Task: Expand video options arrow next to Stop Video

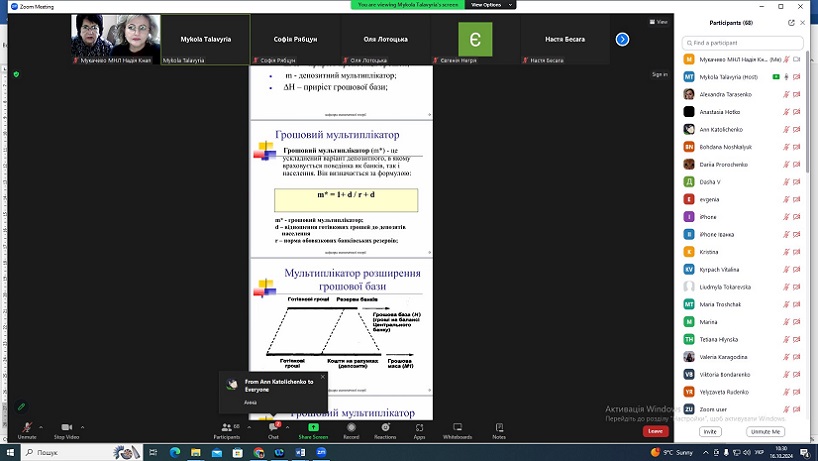Action: 82,427
